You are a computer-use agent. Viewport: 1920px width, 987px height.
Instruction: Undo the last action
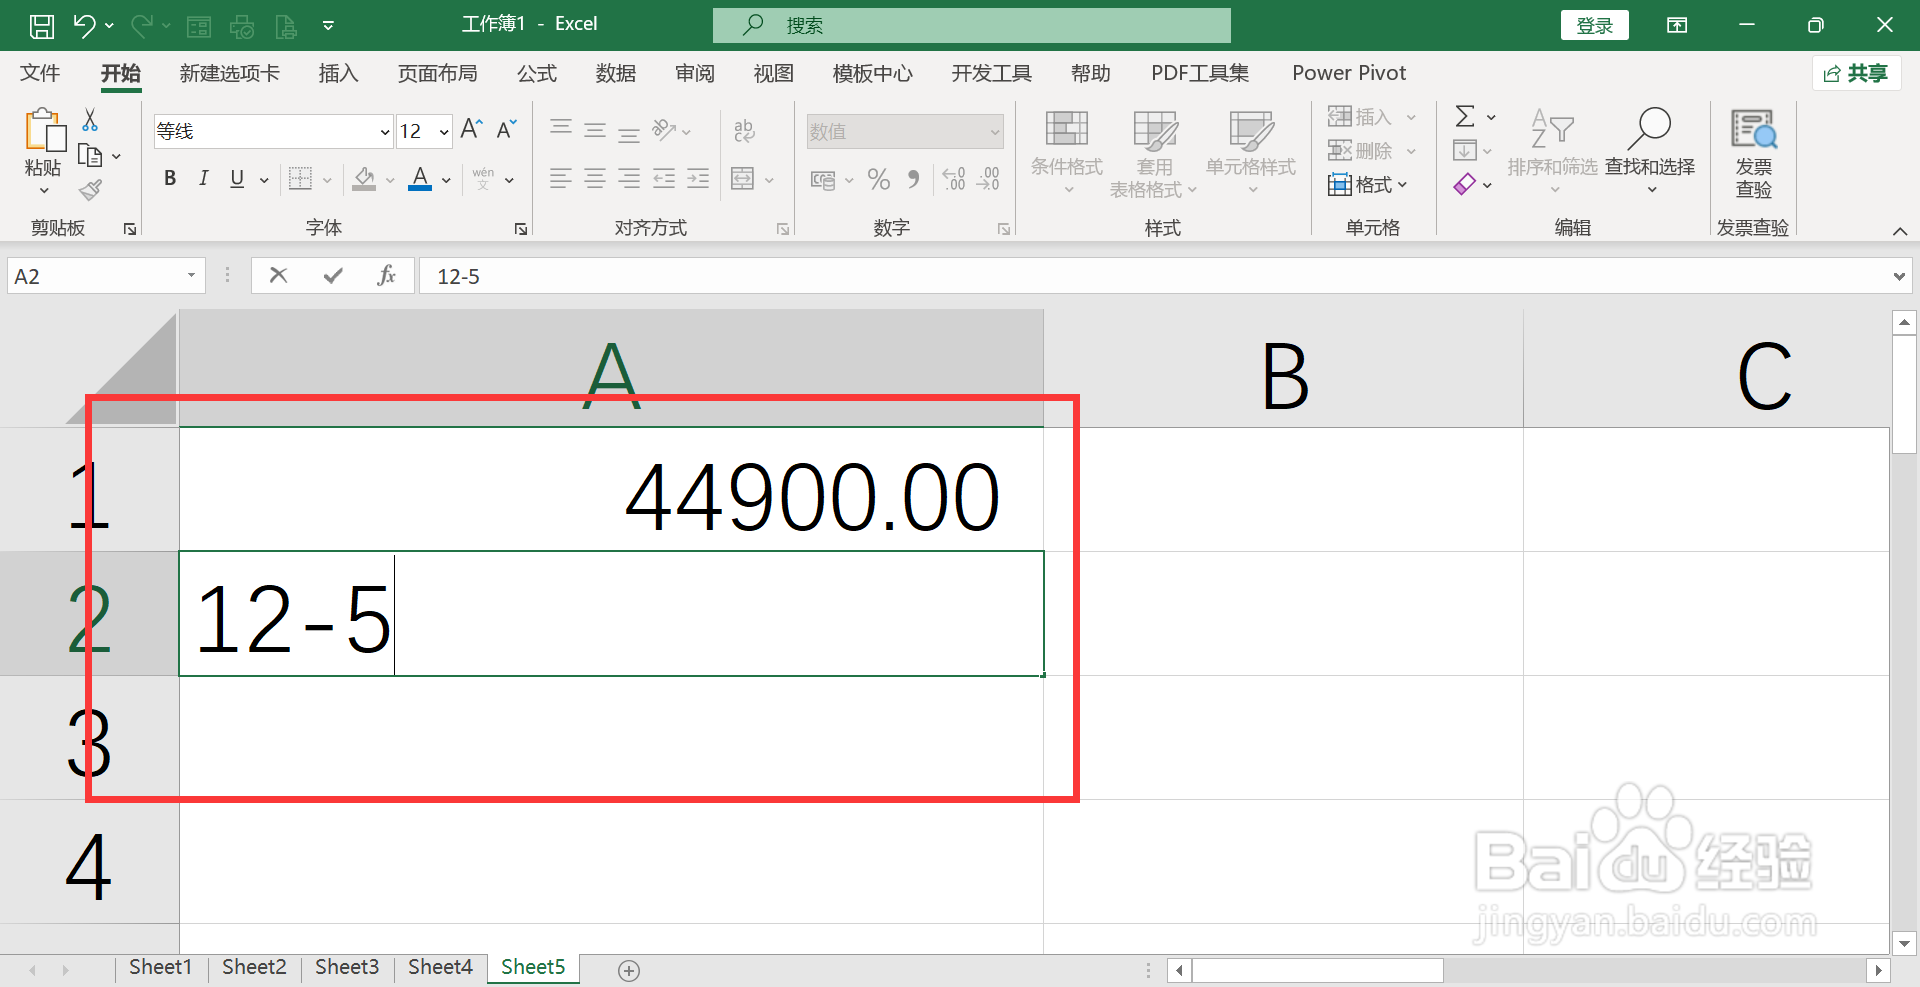pyautogui.click(x=84, y=26)
